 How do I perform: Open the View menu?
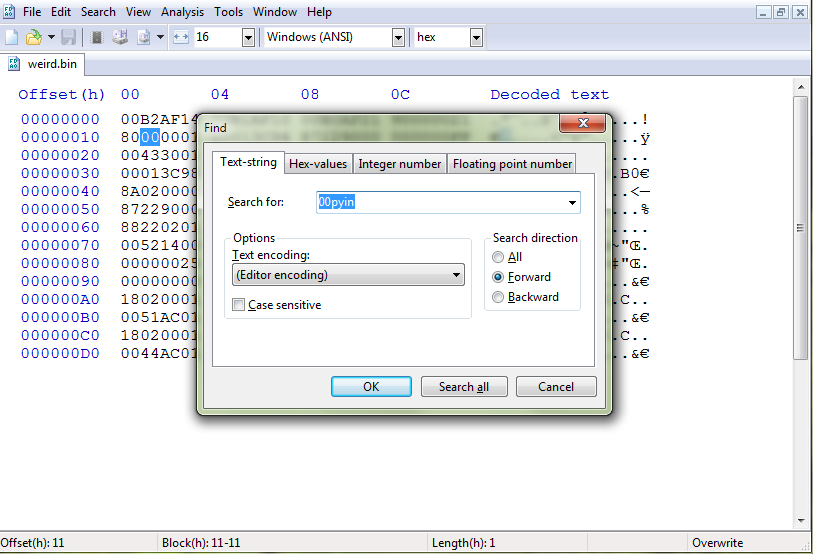coord(138,12)
